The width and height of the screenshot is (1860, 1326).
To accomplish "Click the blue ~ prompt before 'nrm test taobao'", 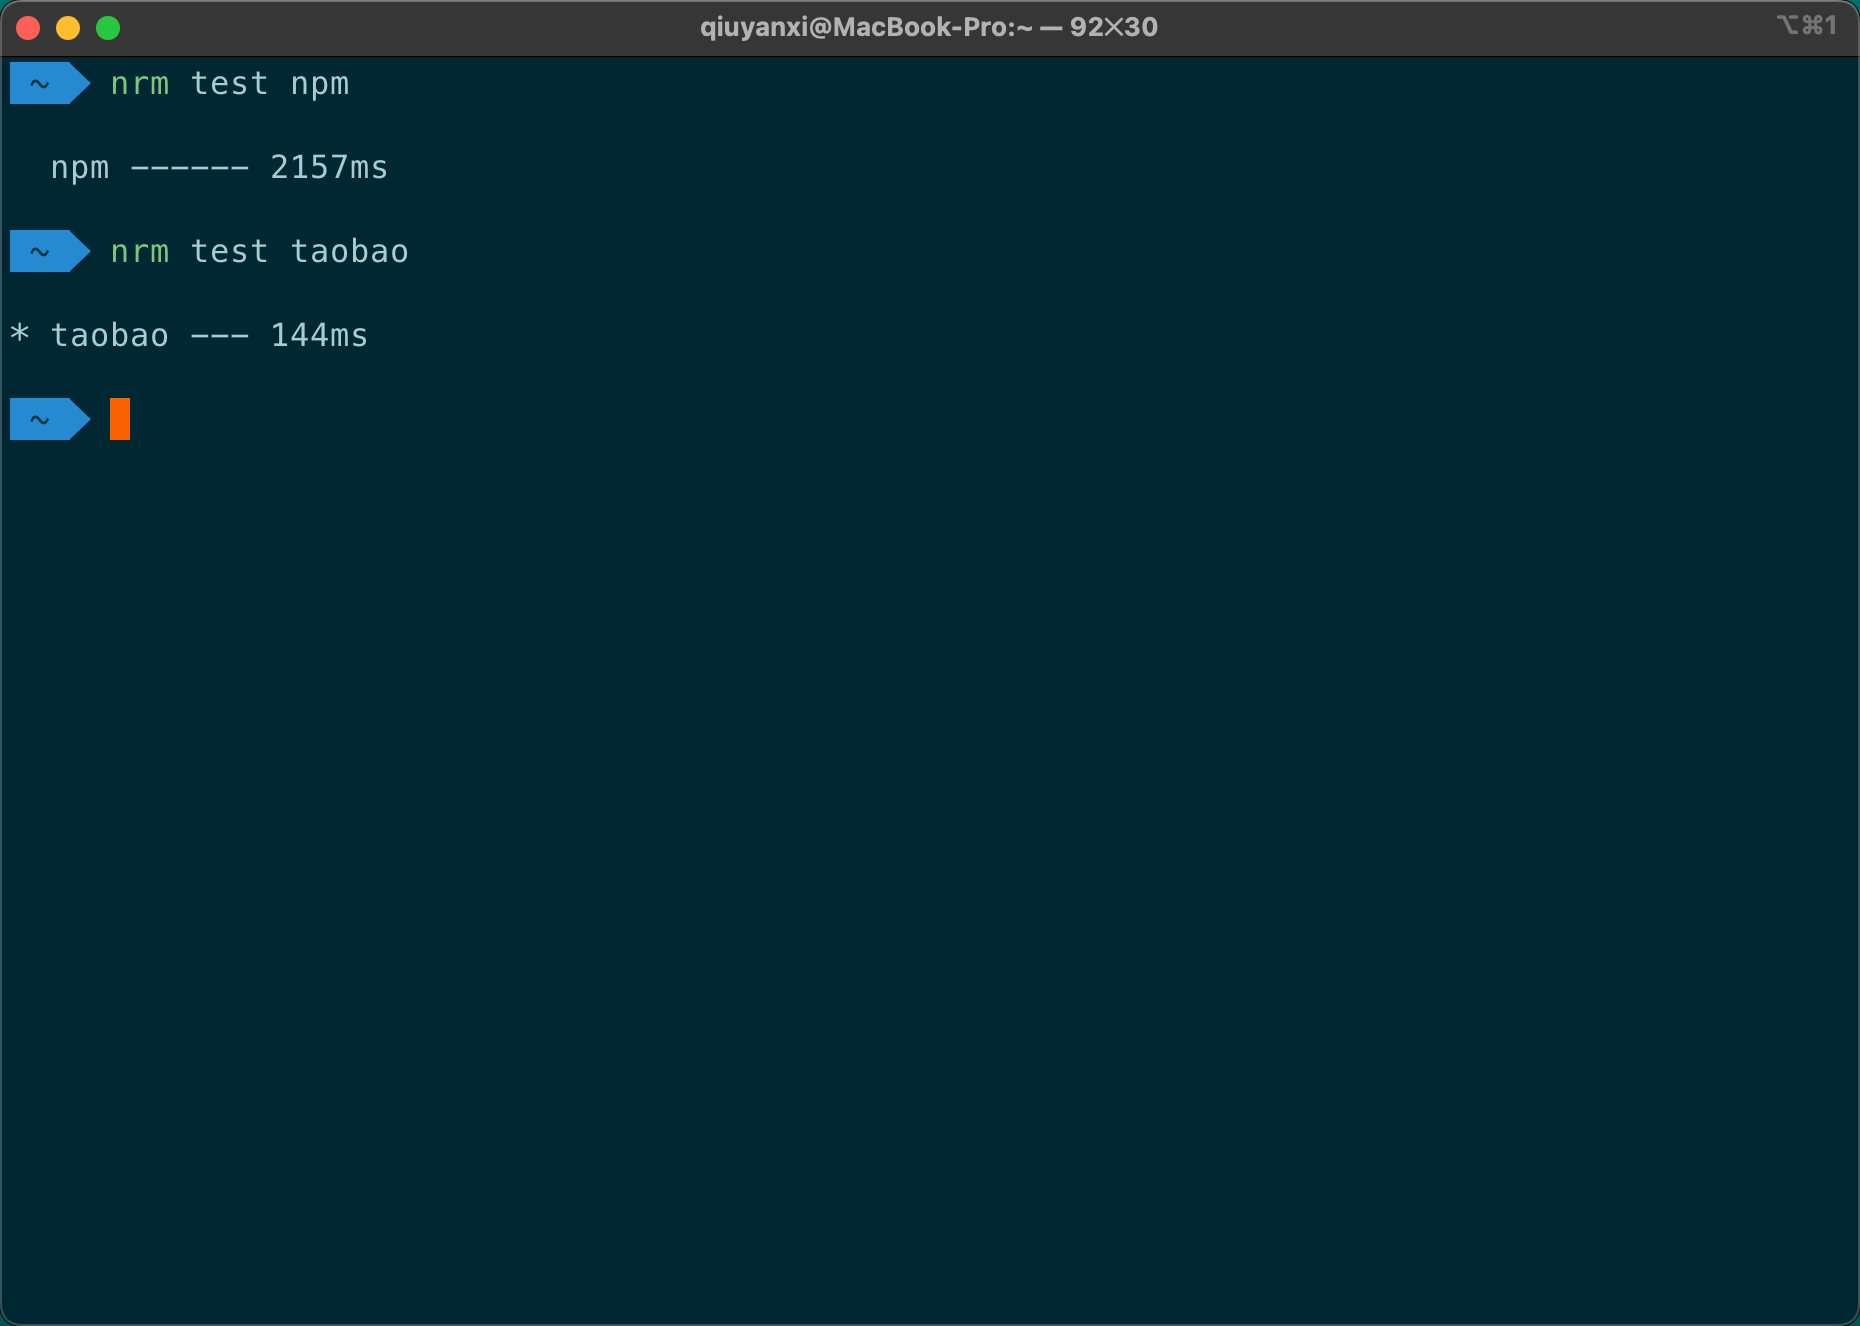I will click(50, 251).
